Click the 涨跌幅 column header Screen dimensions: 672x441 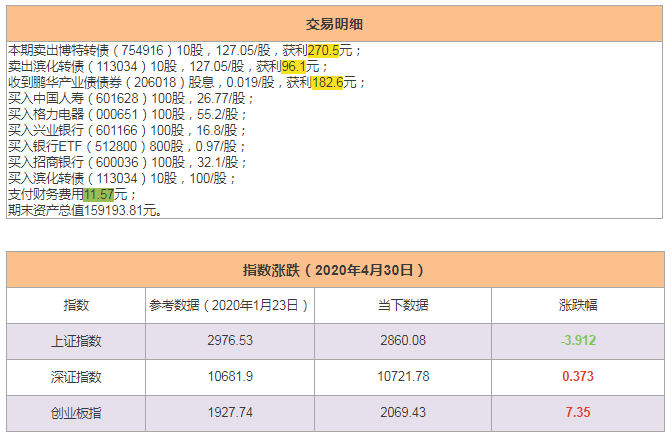coord(578,305)
